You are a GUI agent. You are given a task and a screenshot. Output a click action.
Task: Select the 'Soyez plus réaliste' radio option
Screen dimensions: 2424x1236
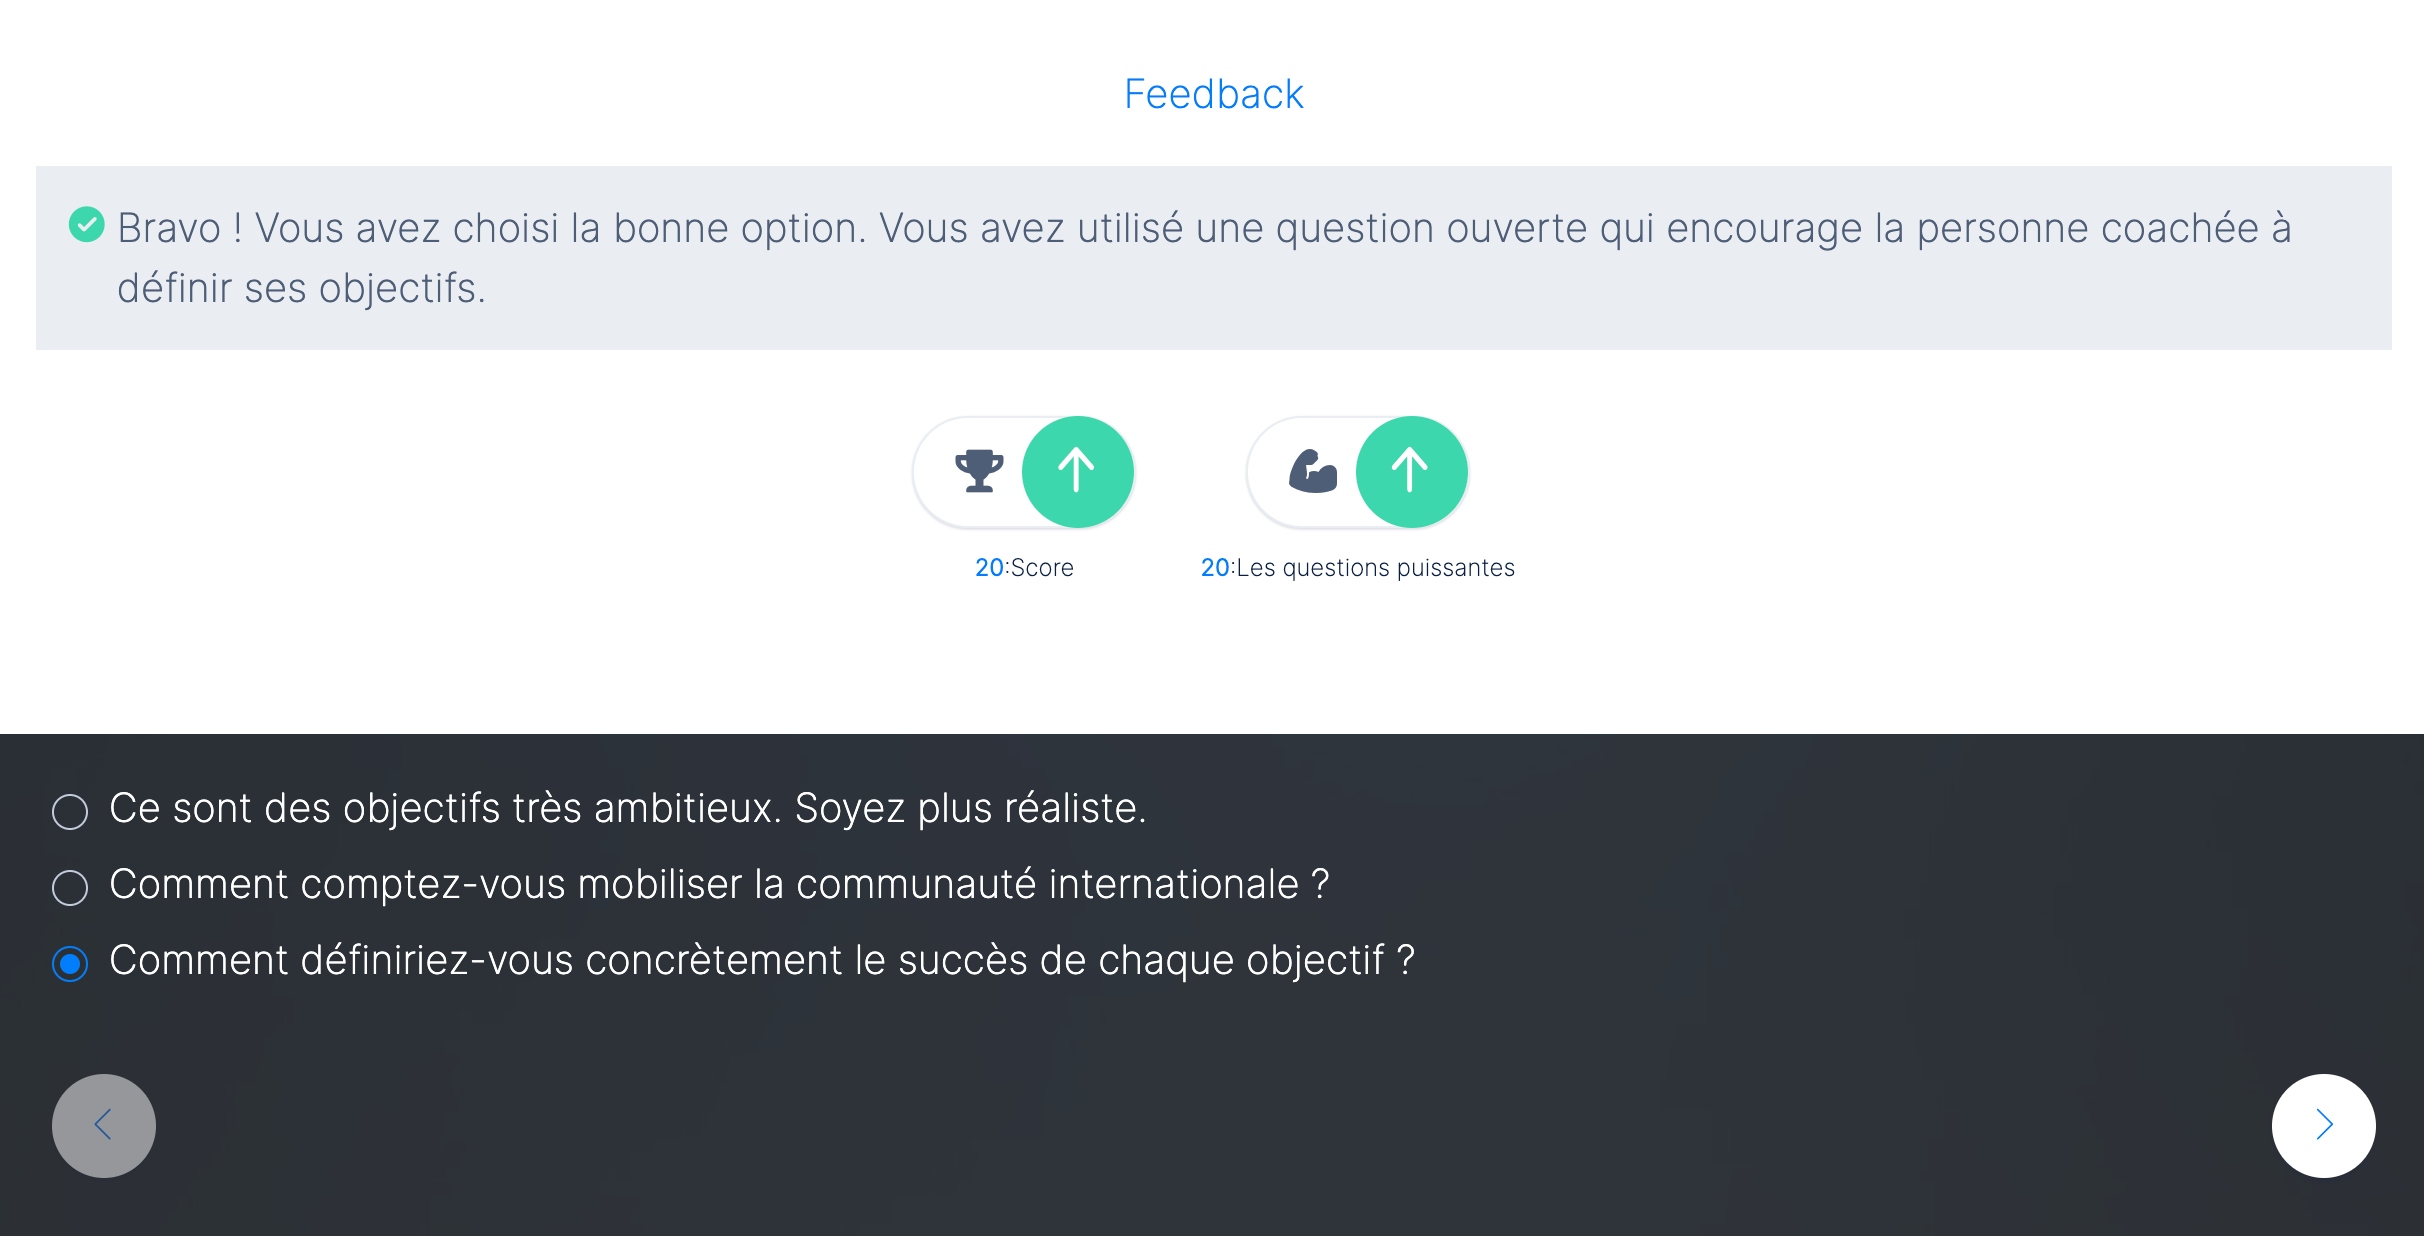(x=70, y=811)
